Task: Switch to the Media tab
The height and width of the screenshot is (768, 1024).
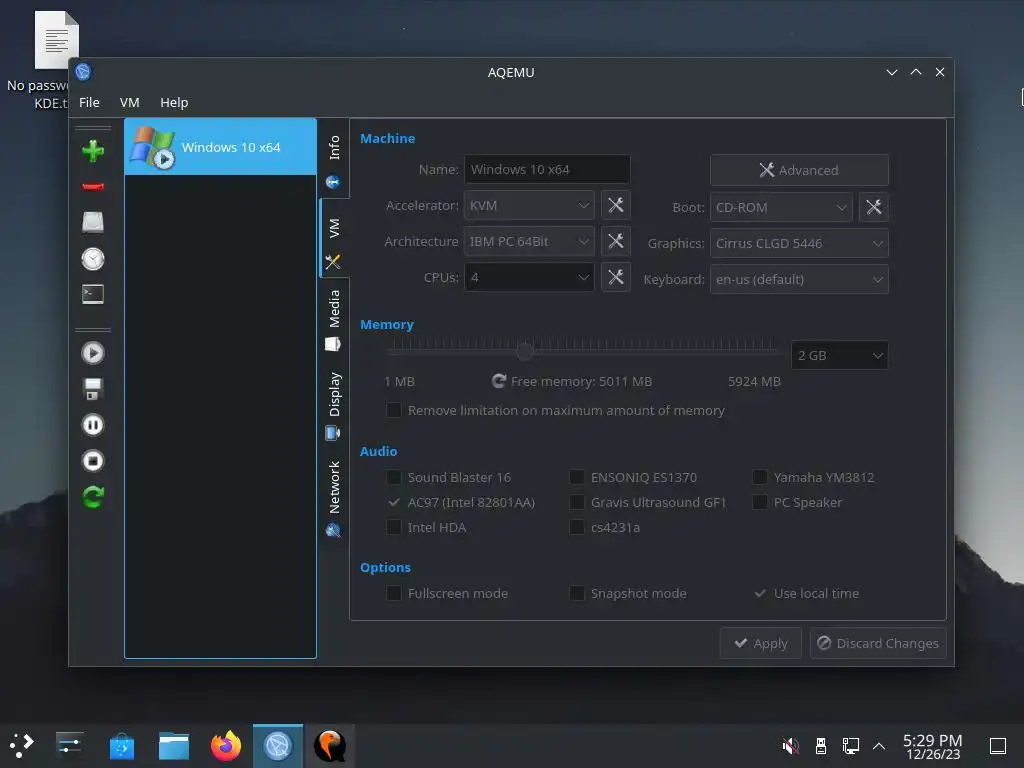Action: [334, 319]
